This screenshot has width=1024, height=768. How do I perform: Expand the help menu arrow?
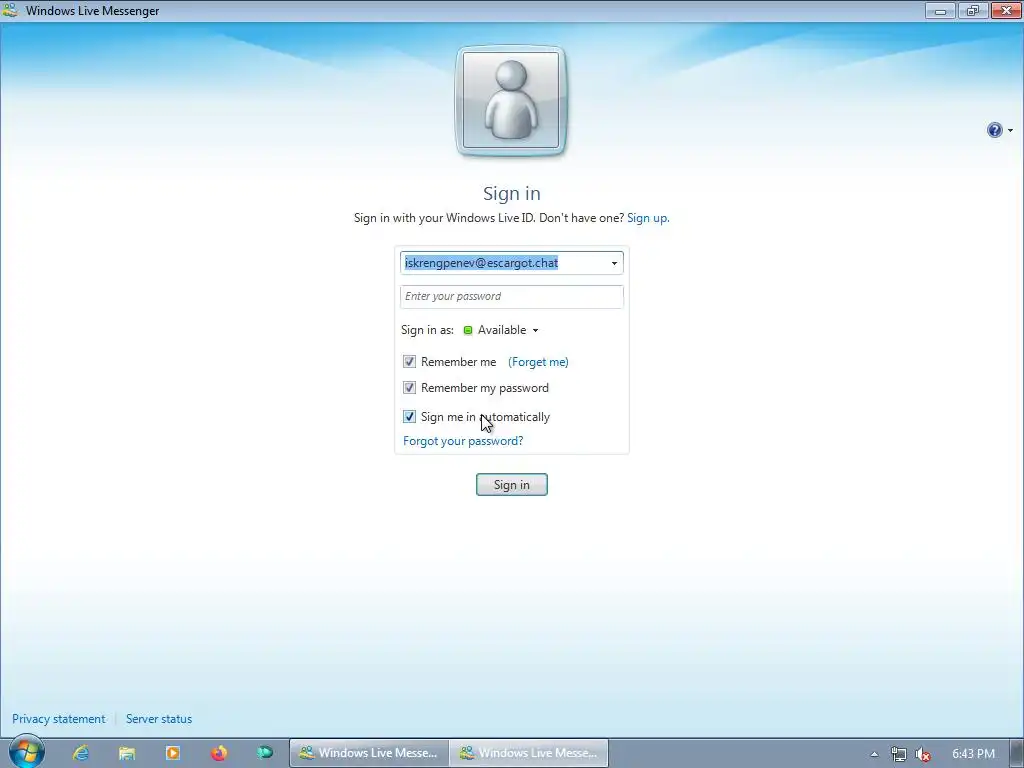[1010, 131]
